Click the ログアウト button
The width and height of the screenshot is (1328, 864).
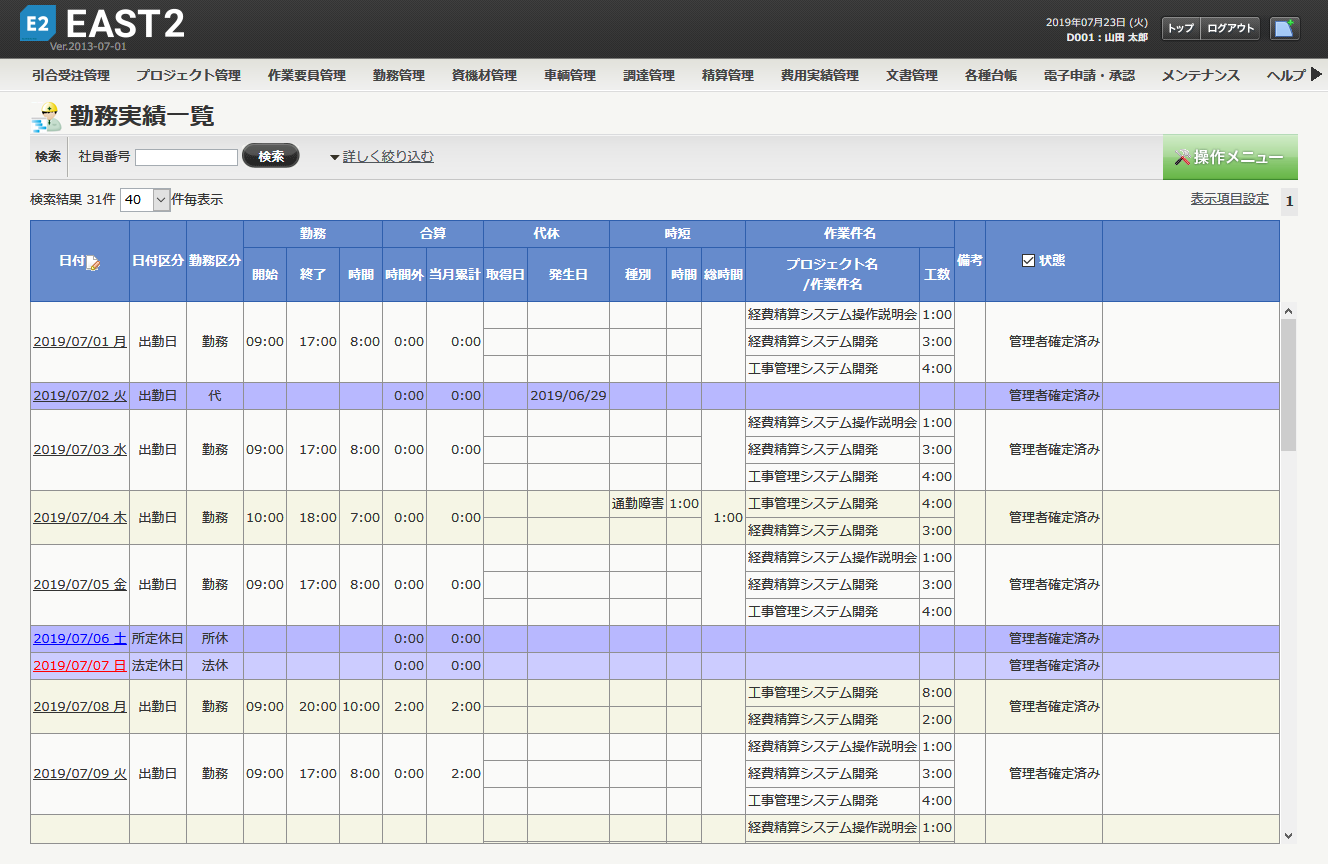point(1230,28)
